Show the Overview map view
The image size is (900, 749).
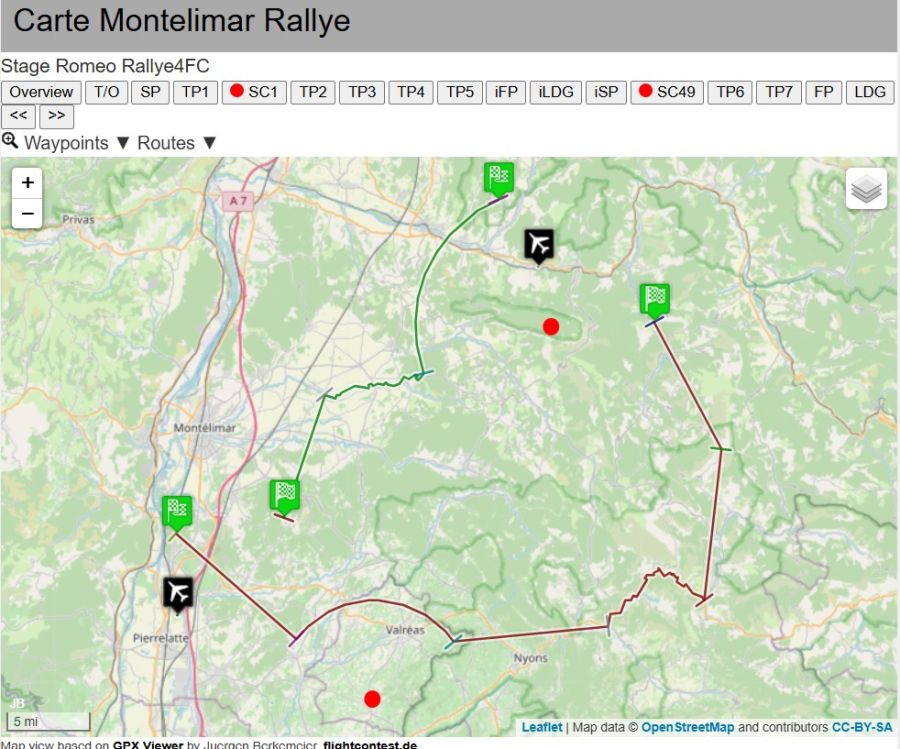tap(41, 92)
